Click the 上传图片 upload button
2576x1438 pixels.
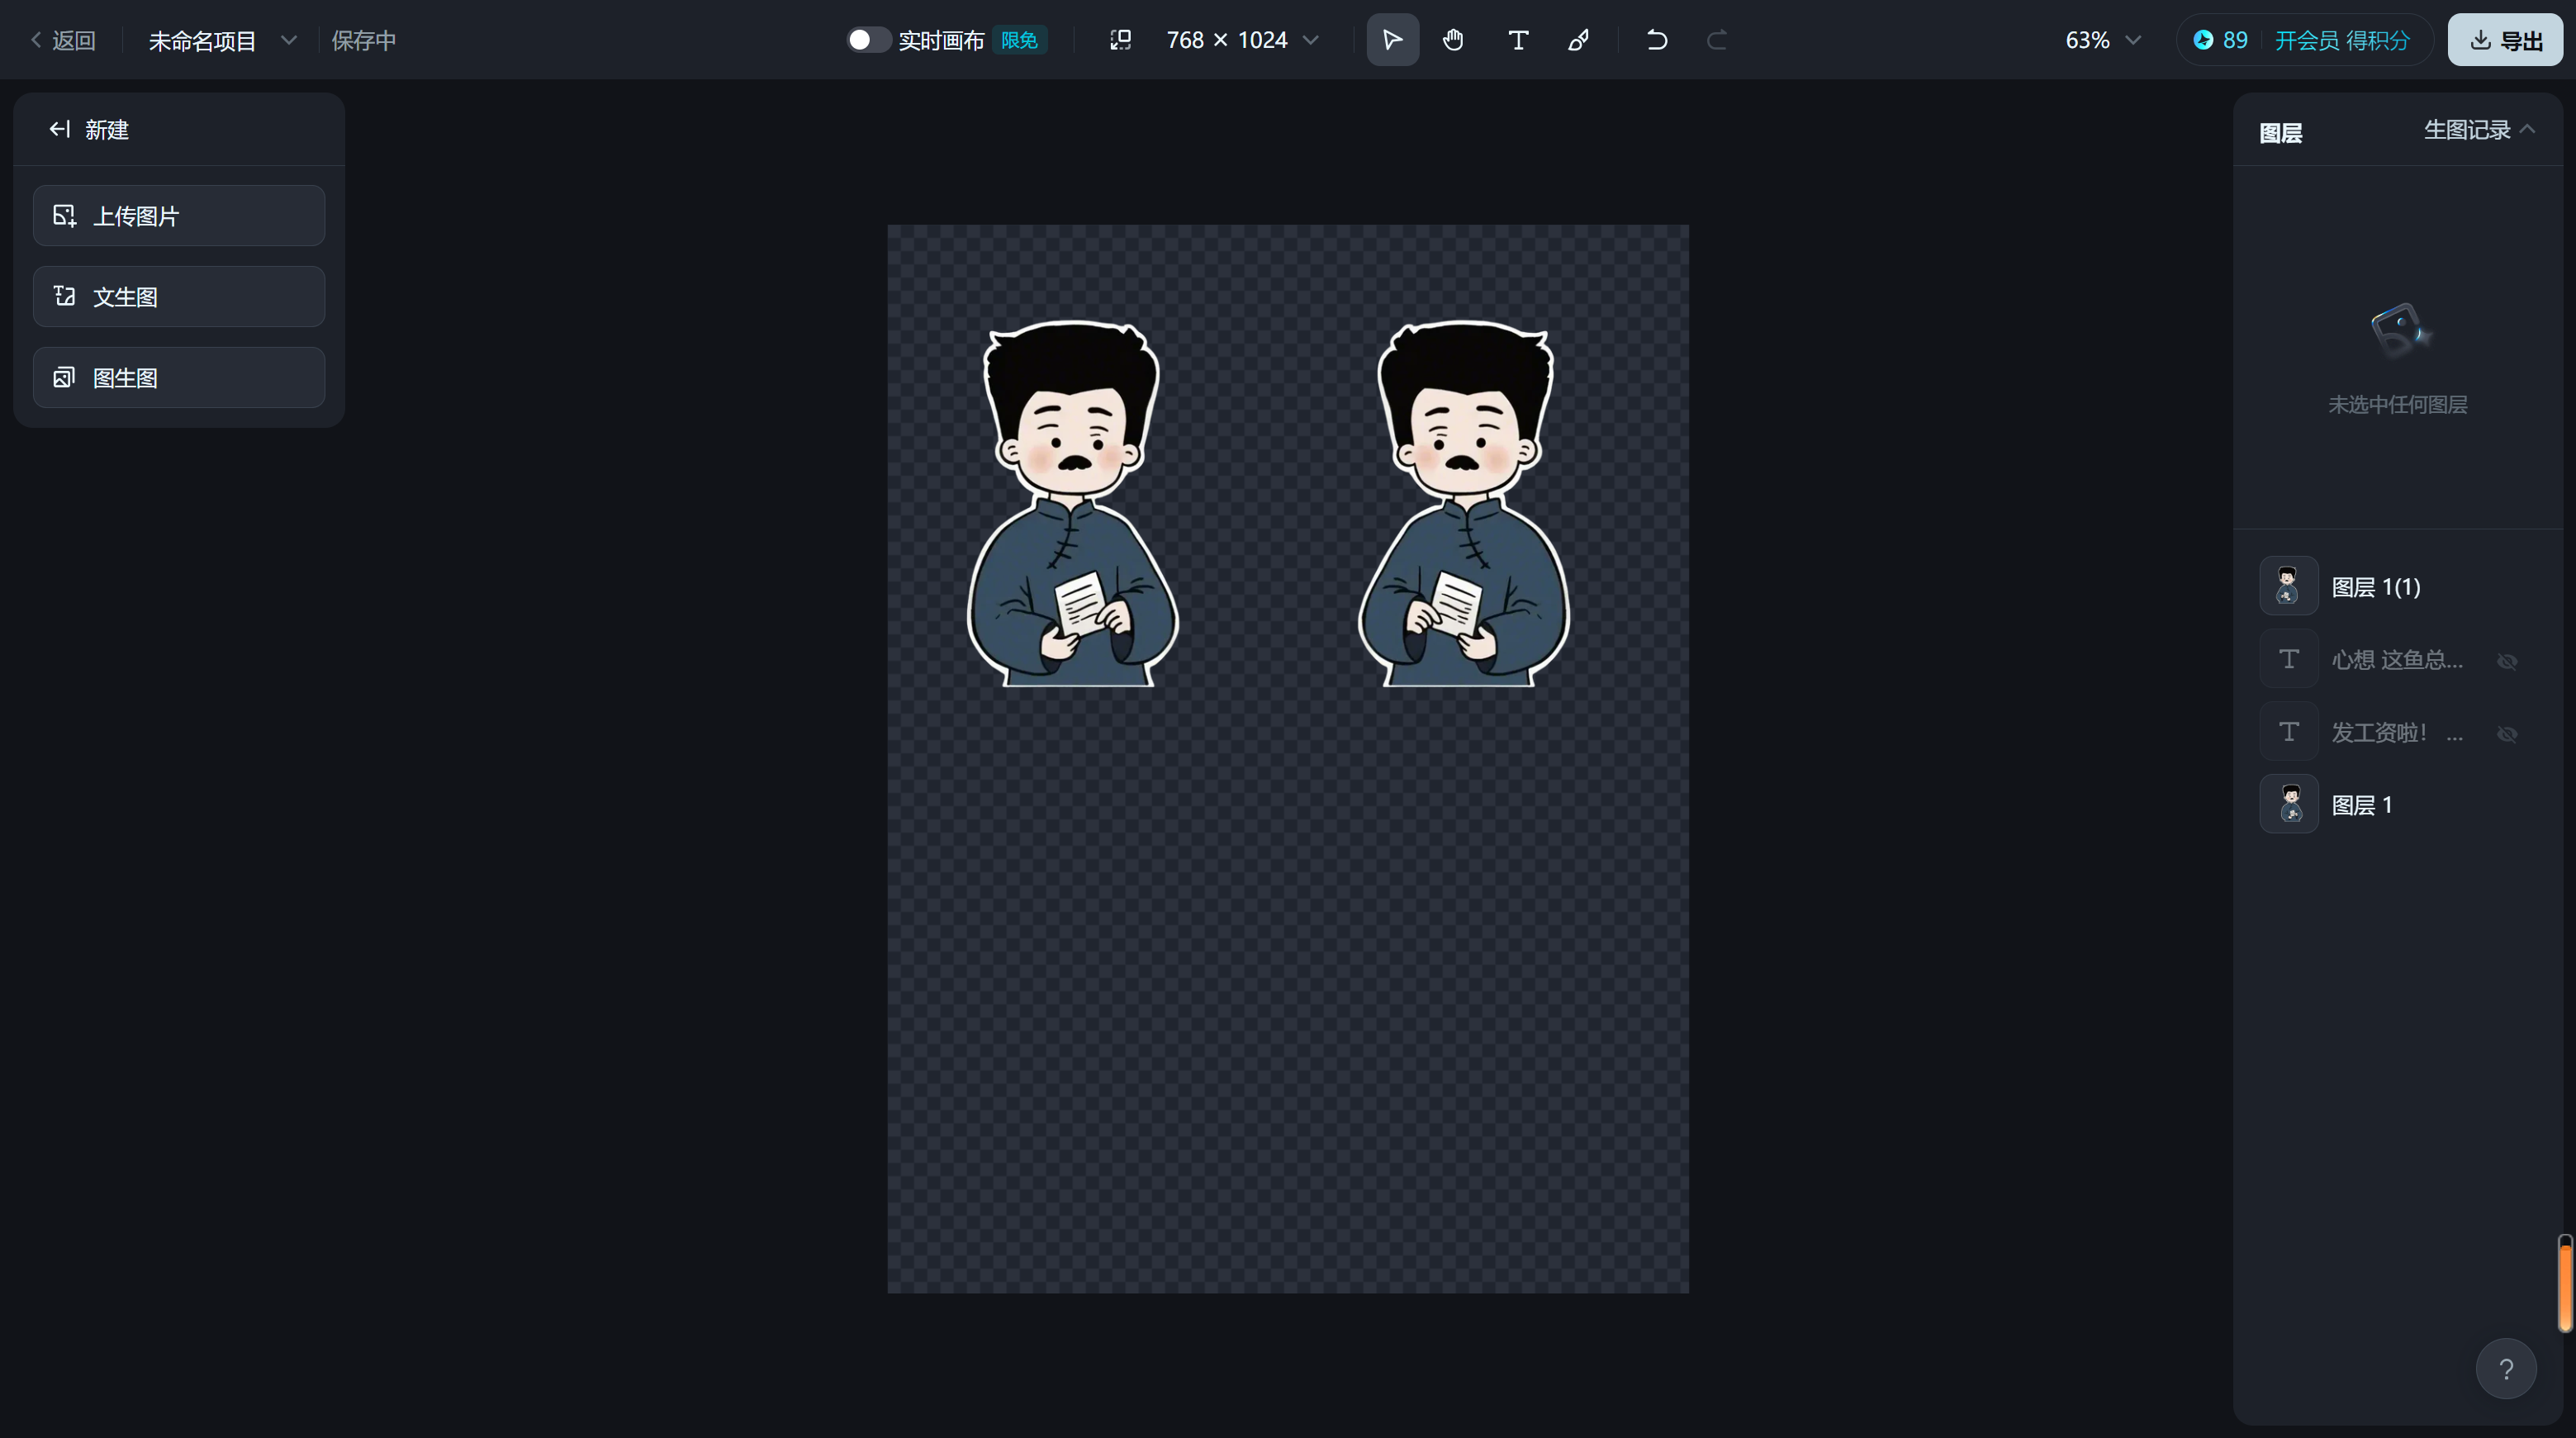(x=179, y=216)
